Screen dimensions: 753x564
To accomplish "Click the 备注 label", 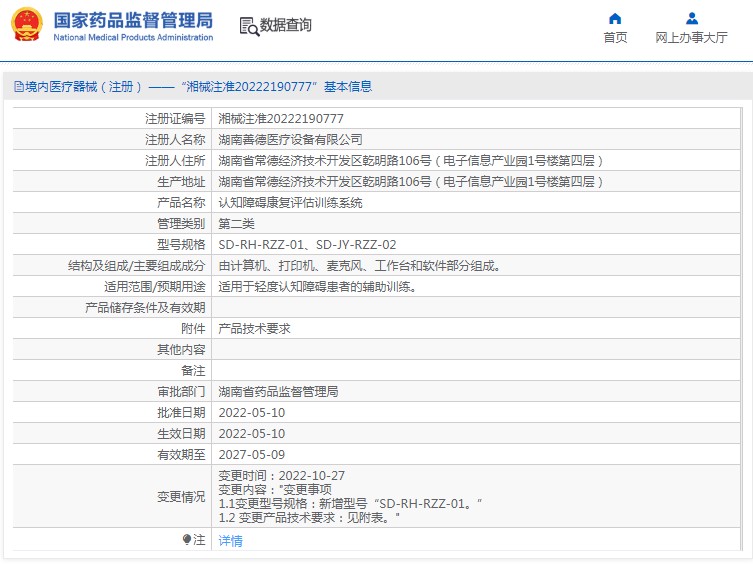I will pyautogui.click(x=193, y=371).
